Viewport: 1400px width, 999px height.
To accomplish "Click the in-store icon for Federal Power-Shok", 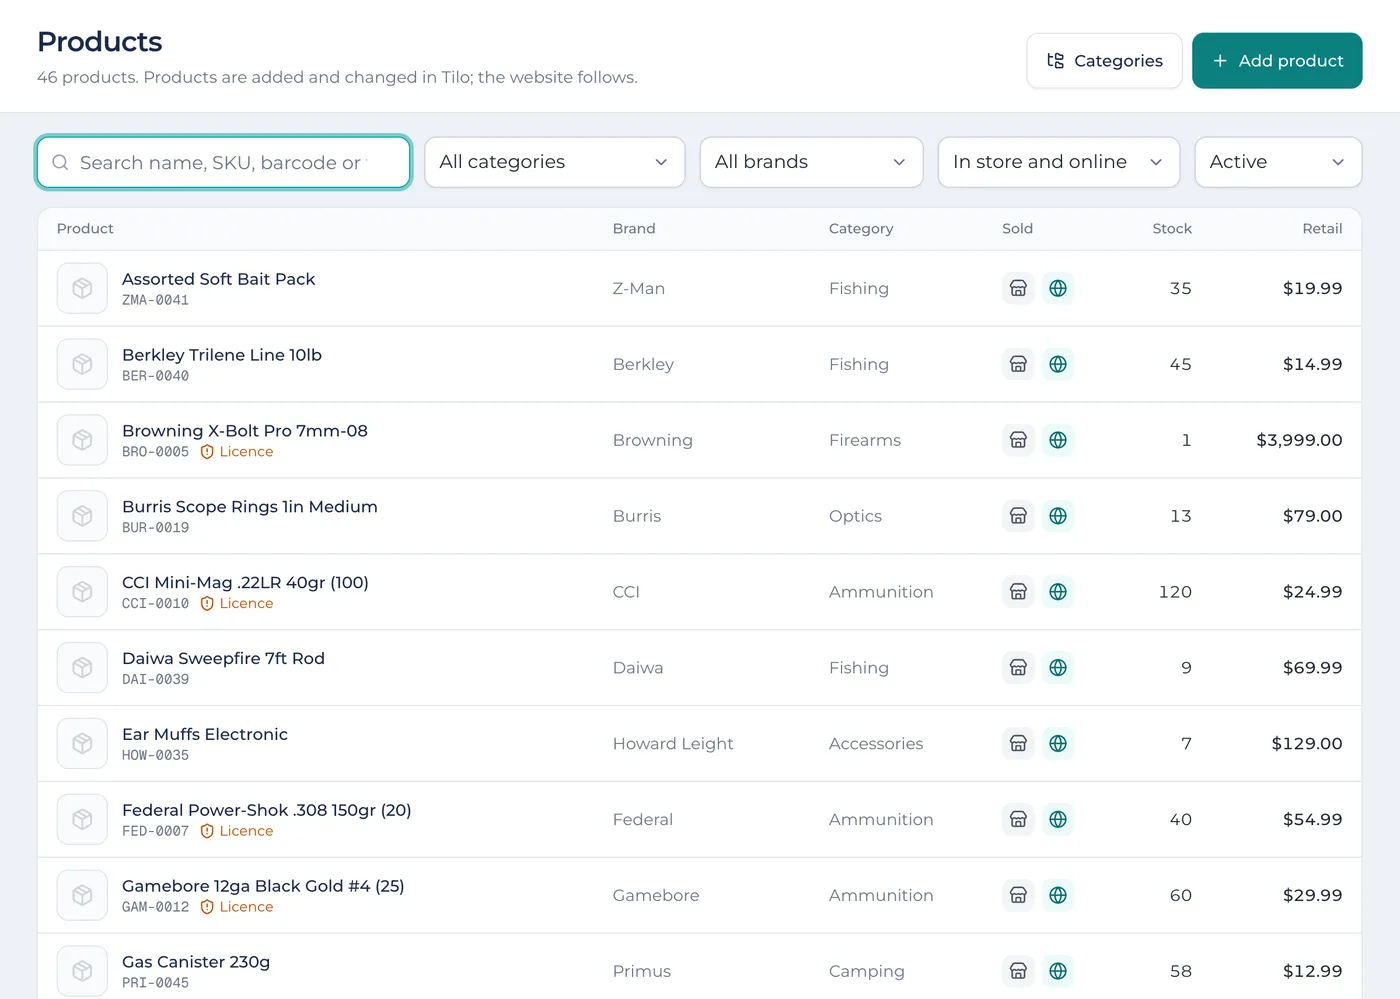I will (1018, 819).
